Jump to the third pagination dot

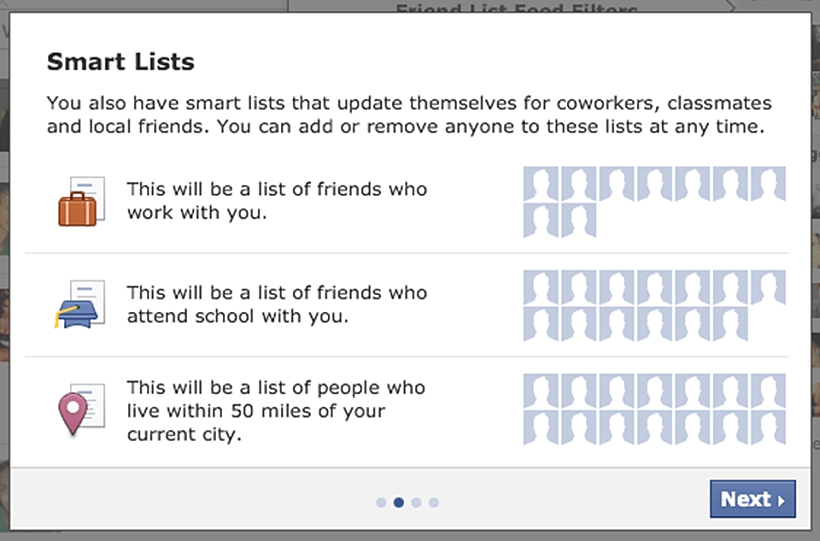pyautogui.click(x=416, y=502)
